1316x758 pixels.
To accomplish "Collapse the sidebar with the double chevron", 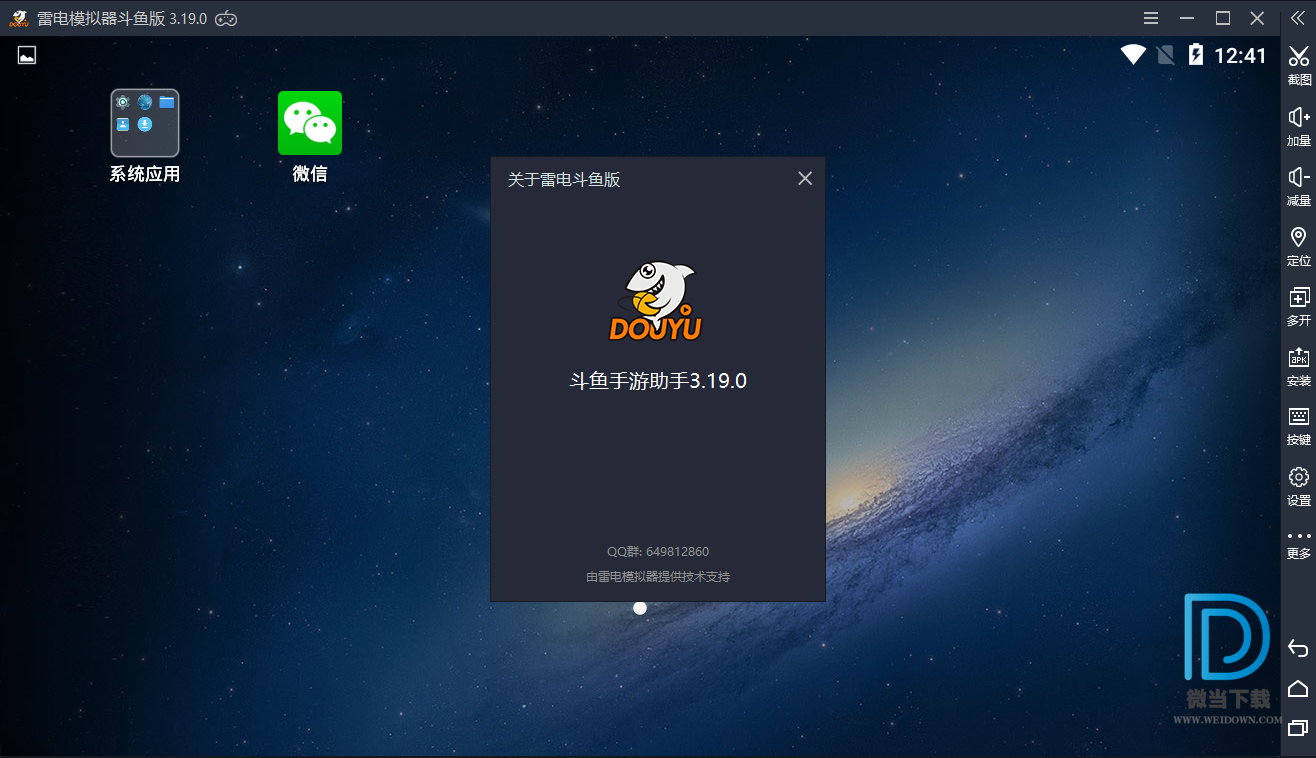I will tap(1298, 18).
